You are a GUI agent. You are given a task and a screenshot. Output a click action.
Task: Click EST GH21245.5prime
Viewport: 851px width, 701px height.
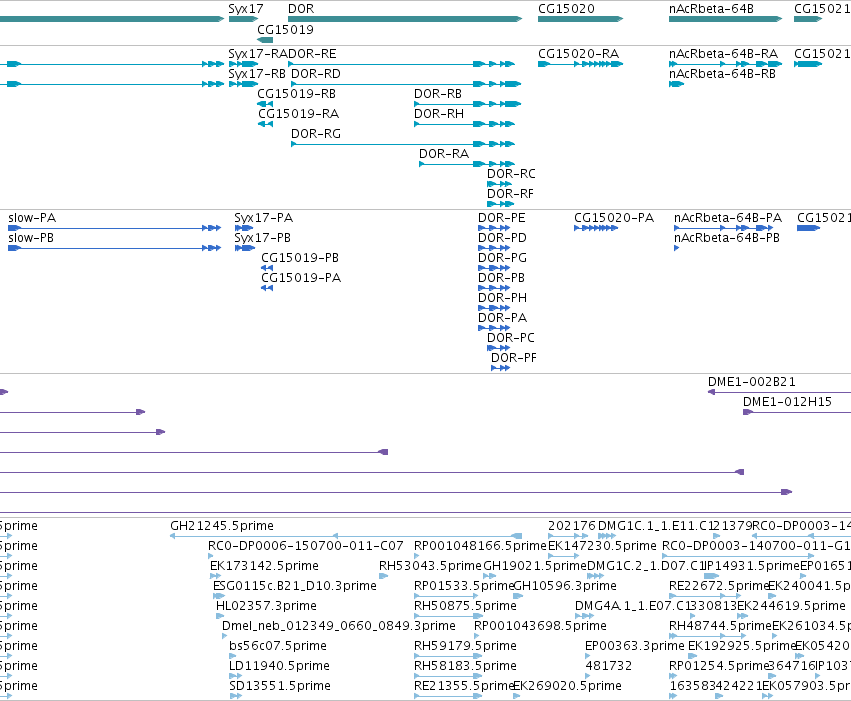tap(221, 526)
